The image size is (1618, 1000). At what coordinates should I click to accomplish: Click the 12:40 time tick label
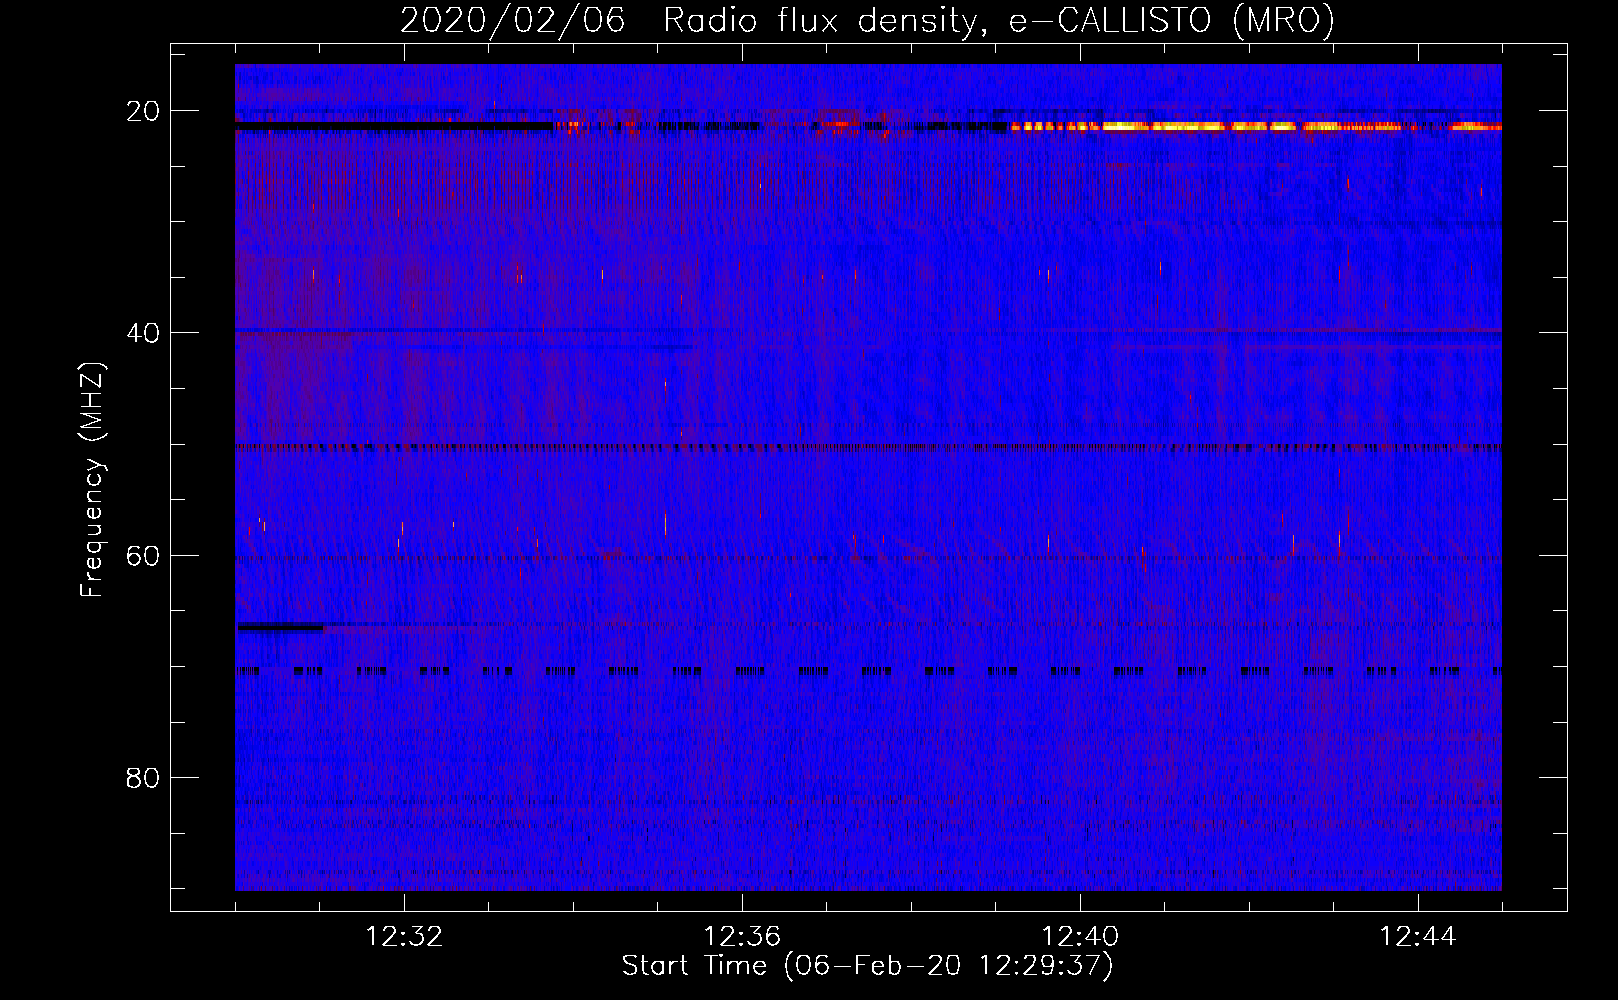(1080, 937)
